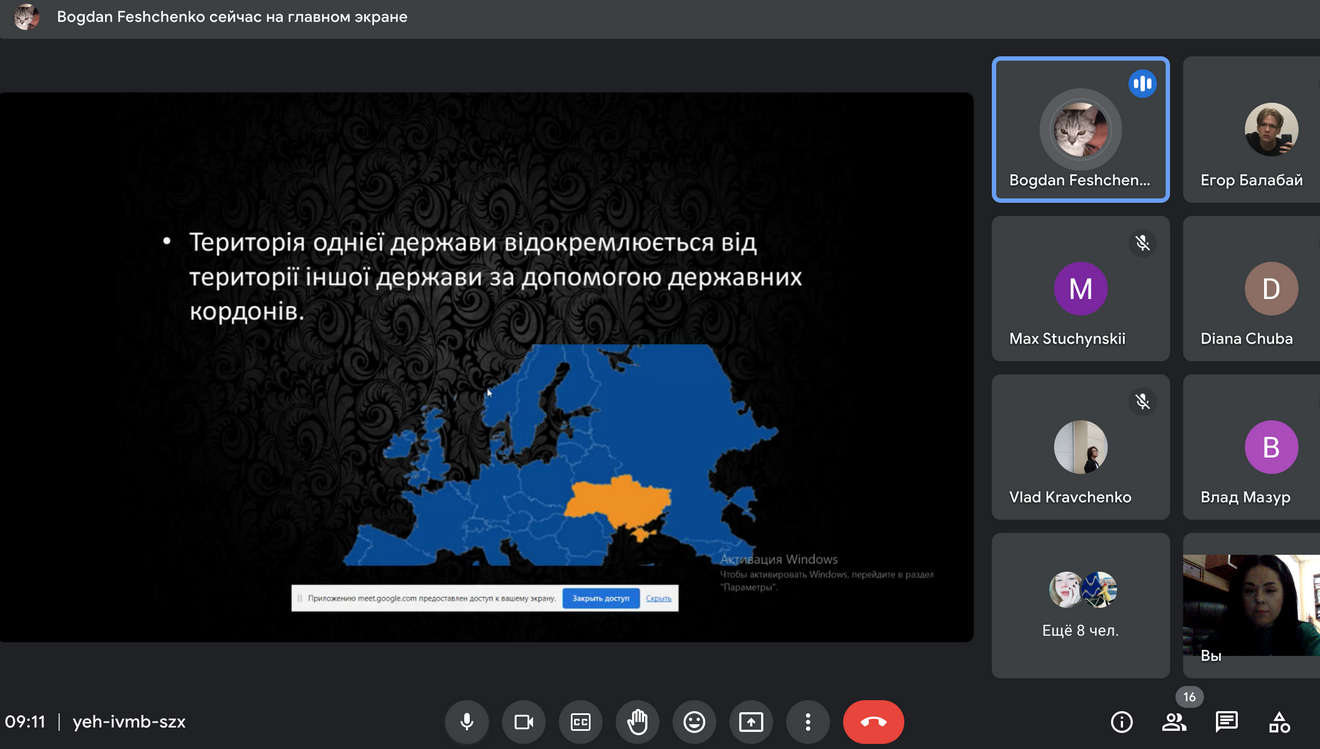Click Diana Chuba's participant tile

pyautogui.click(x=1252, y=289)
